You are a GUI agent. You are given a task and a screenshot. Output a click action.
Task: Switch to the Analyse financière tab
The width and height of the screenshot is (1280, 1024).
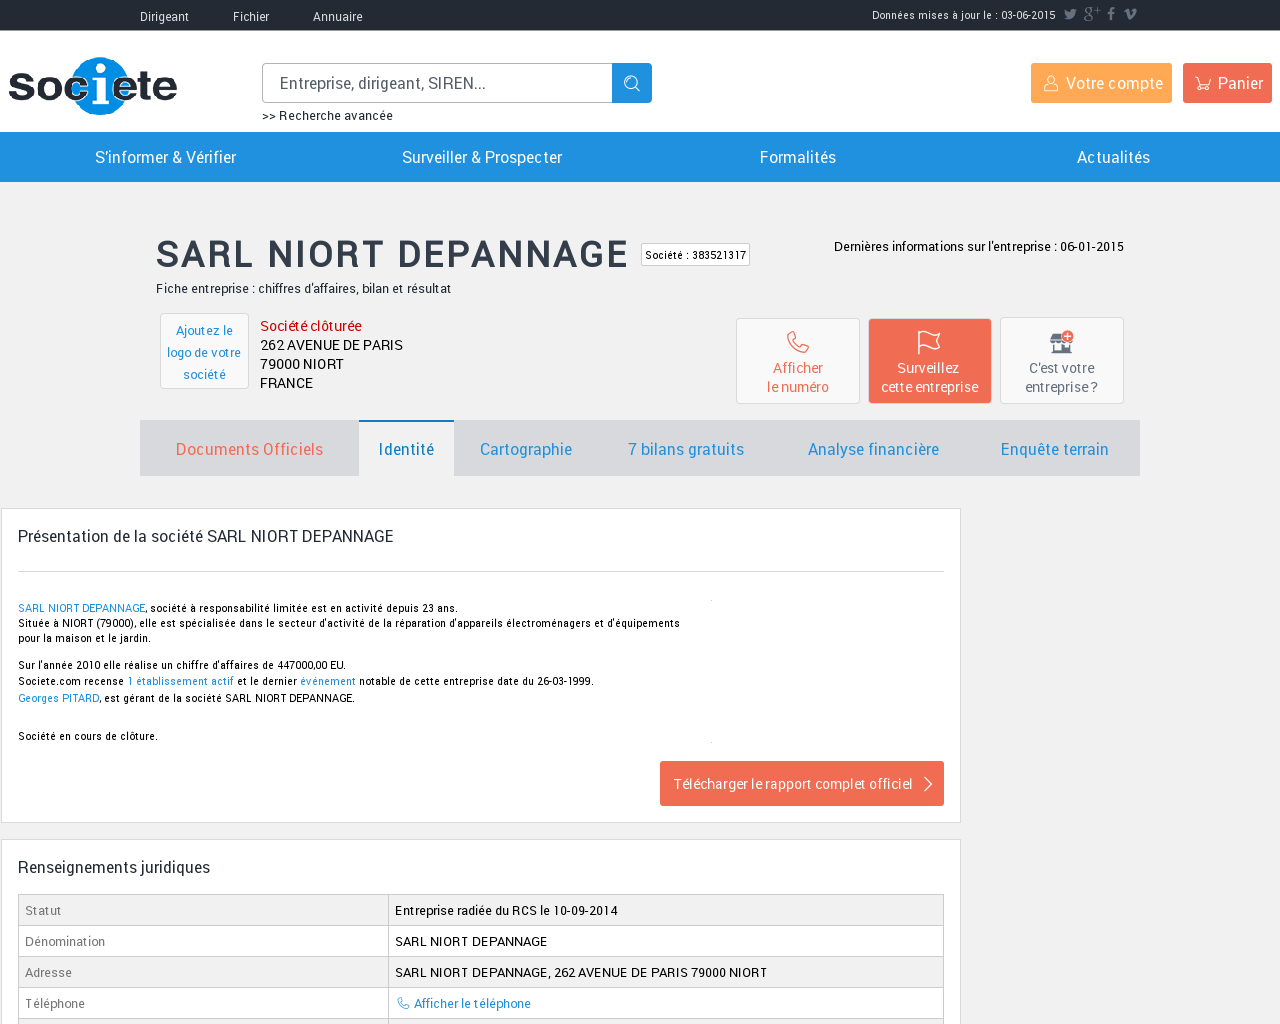pyautogui.click(x=873, y=449)
